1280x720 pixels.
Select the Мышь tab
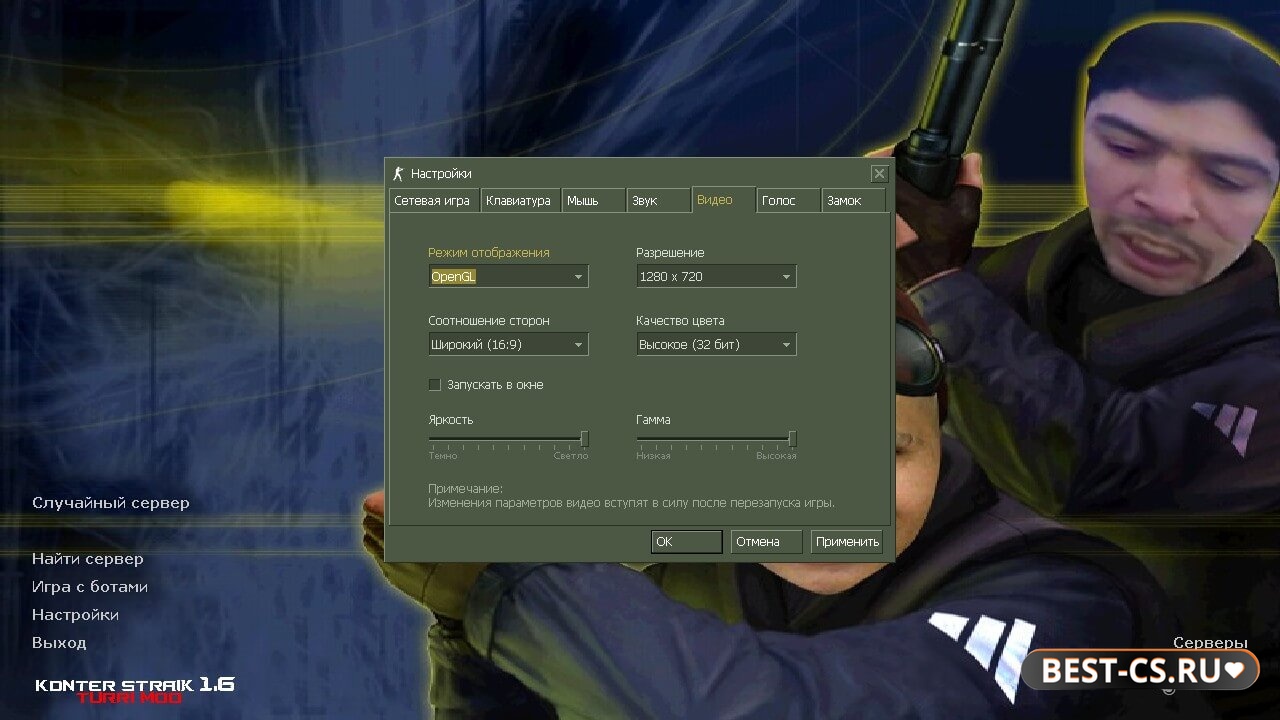593,200
